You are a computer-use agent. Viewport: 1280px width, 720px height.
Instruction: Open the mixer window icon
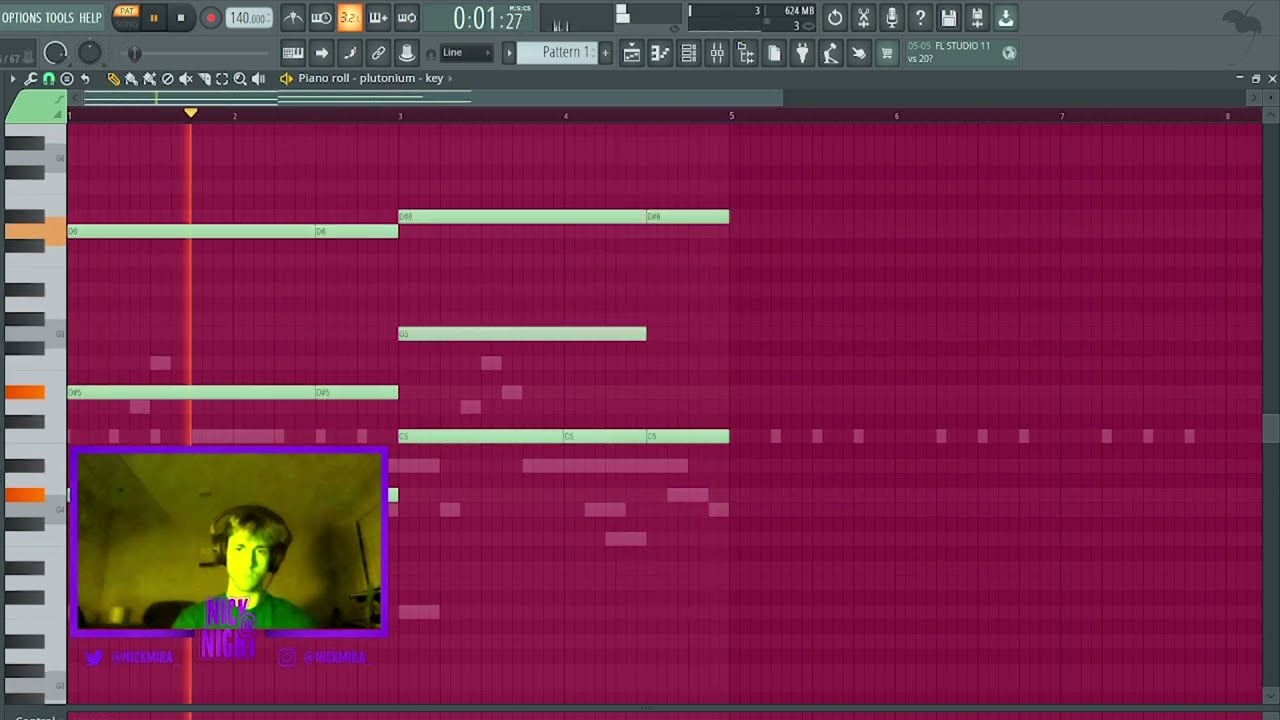tap(717, 53)
